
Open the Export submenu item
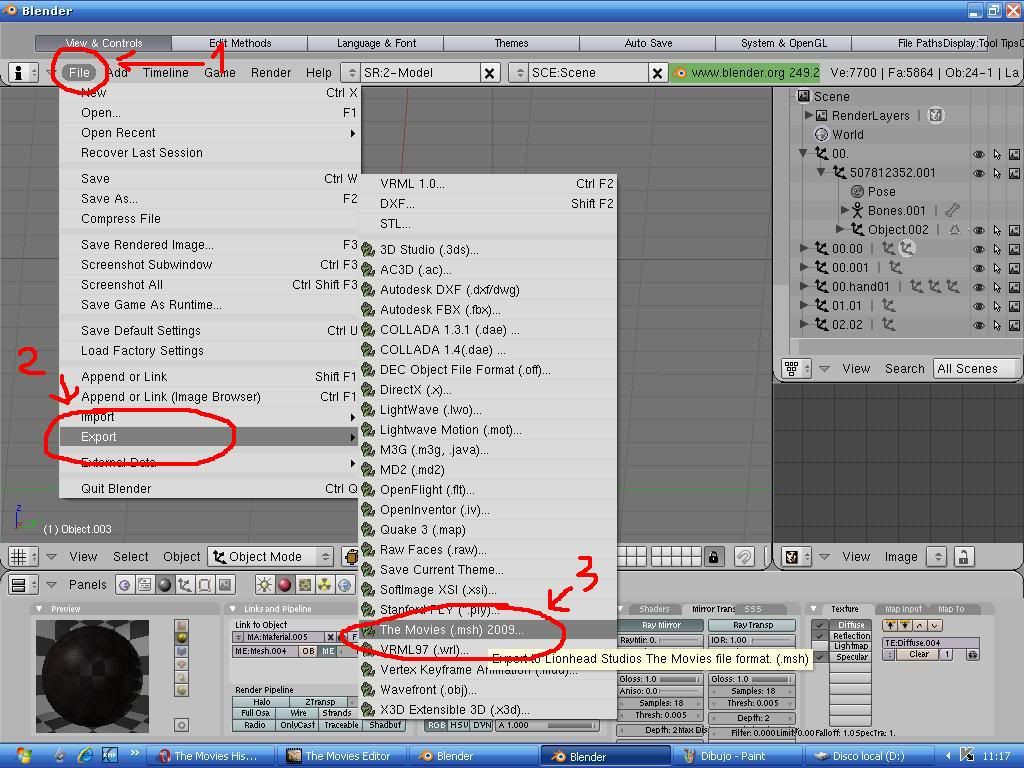[209, 437]
